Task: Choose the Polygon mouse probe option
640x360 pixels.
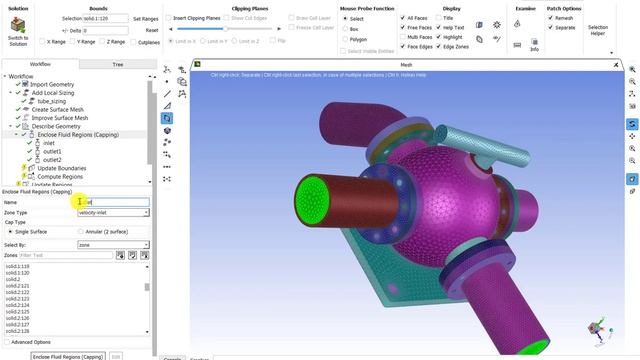Action: click(x=345, y=39)
